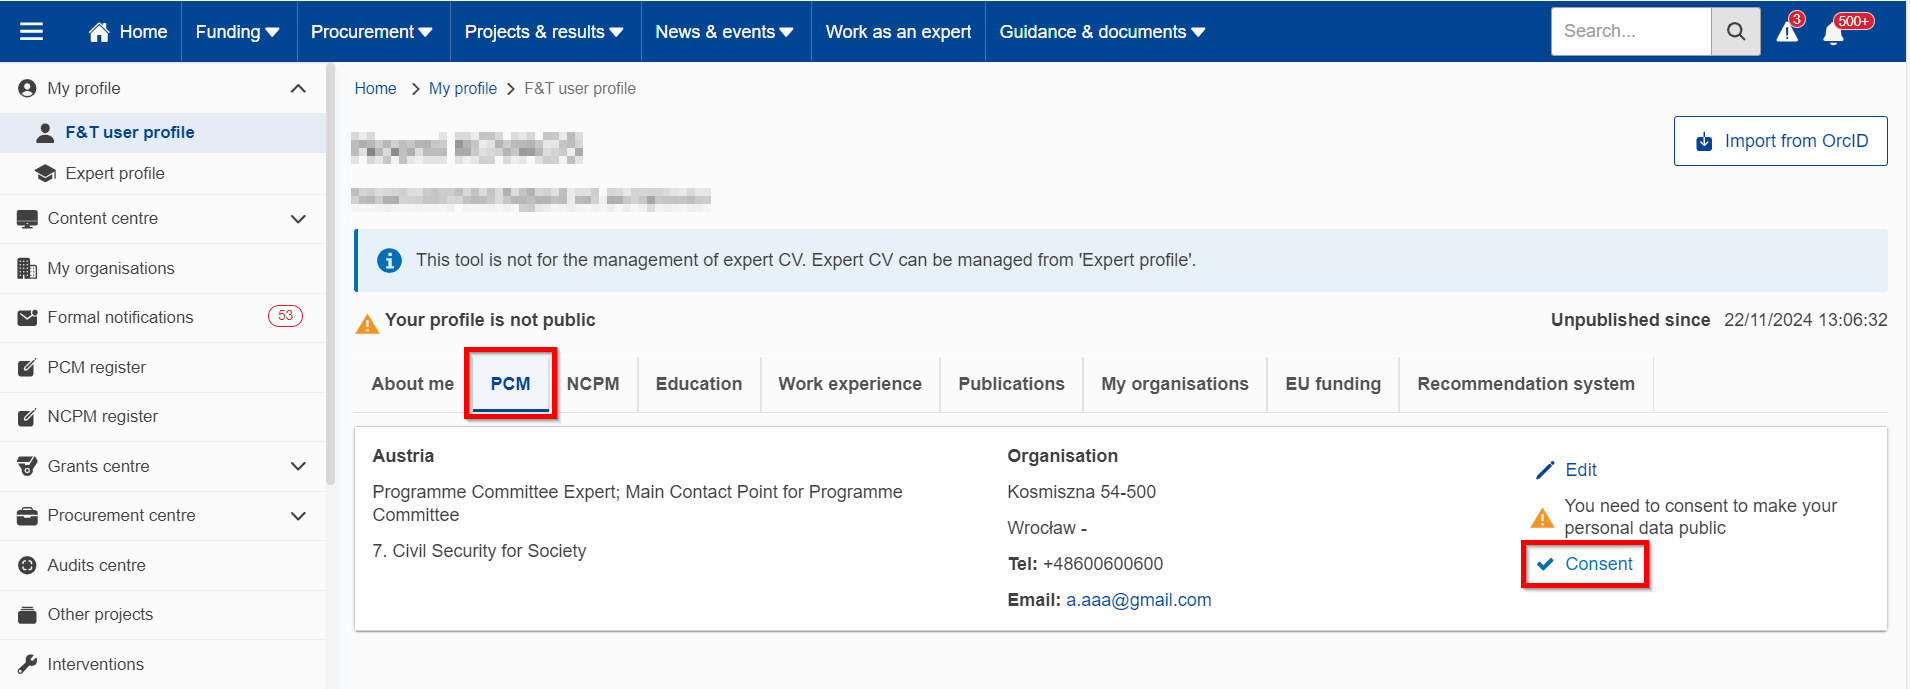Expand the Procurement centre chevron
Image resolution: width=1910 pixels, height=689 pixels.
[298, 515]
